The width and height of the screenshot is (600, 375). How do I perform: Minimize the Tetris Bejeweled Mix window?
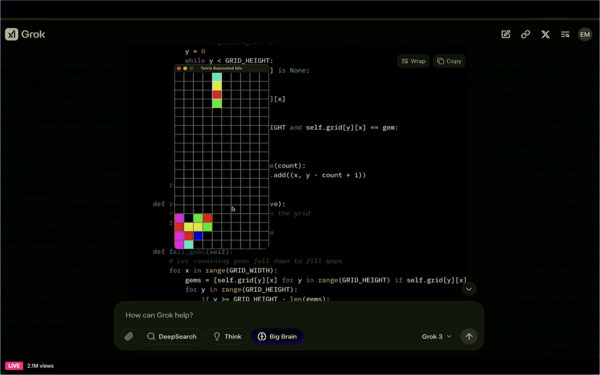tap(185, 68)
